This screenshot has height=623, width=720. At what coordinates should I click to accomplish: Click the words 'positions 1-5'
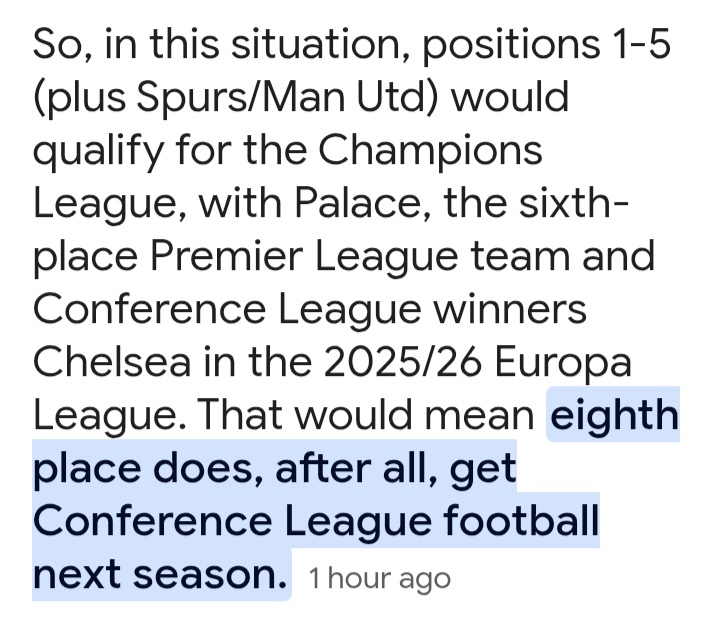pos(546,45)
